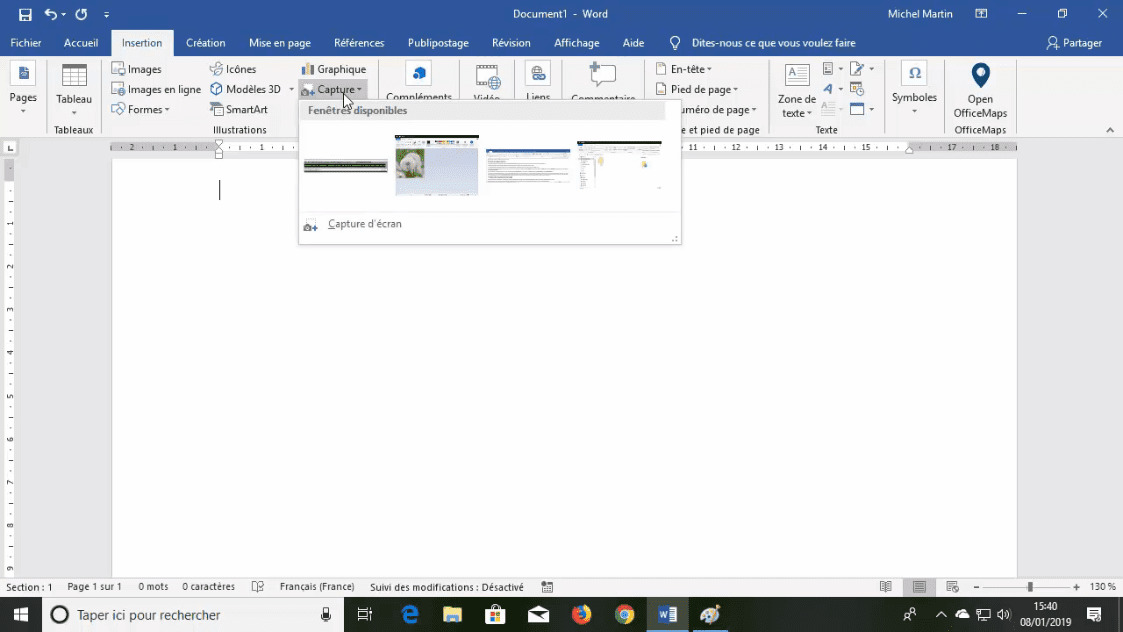Enable Read Mode from the status bar

[886, 587]
